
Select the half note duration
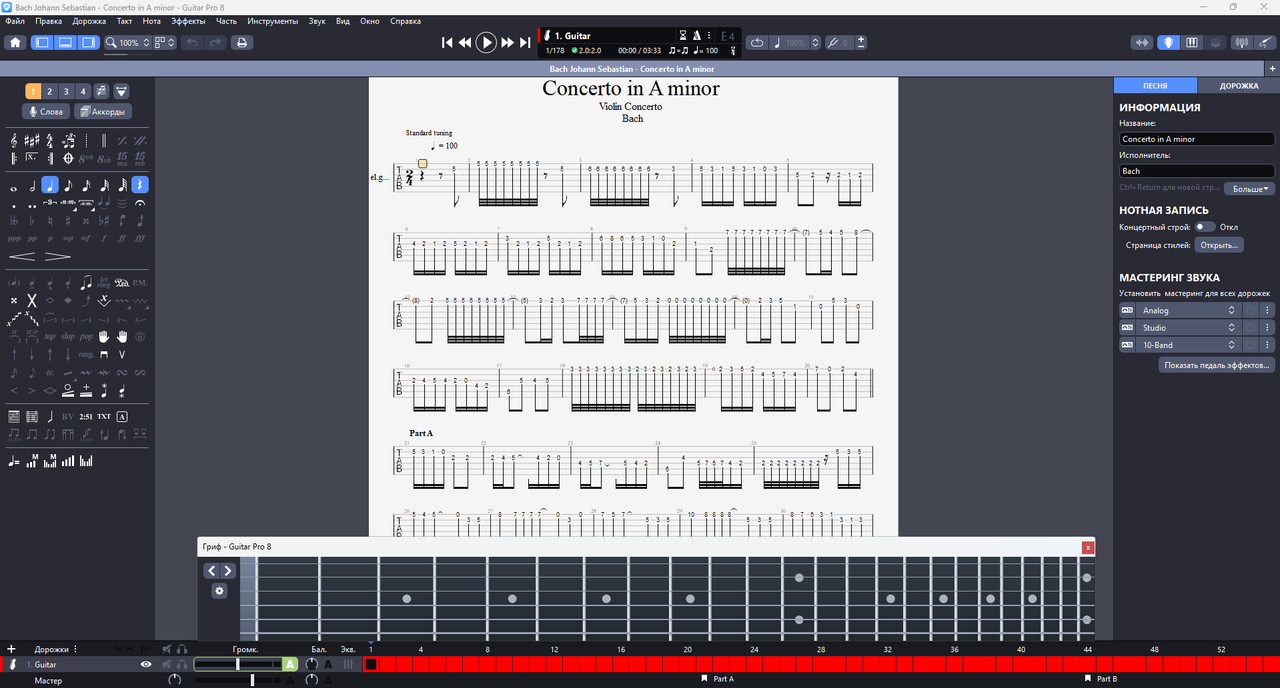(32, 185)
